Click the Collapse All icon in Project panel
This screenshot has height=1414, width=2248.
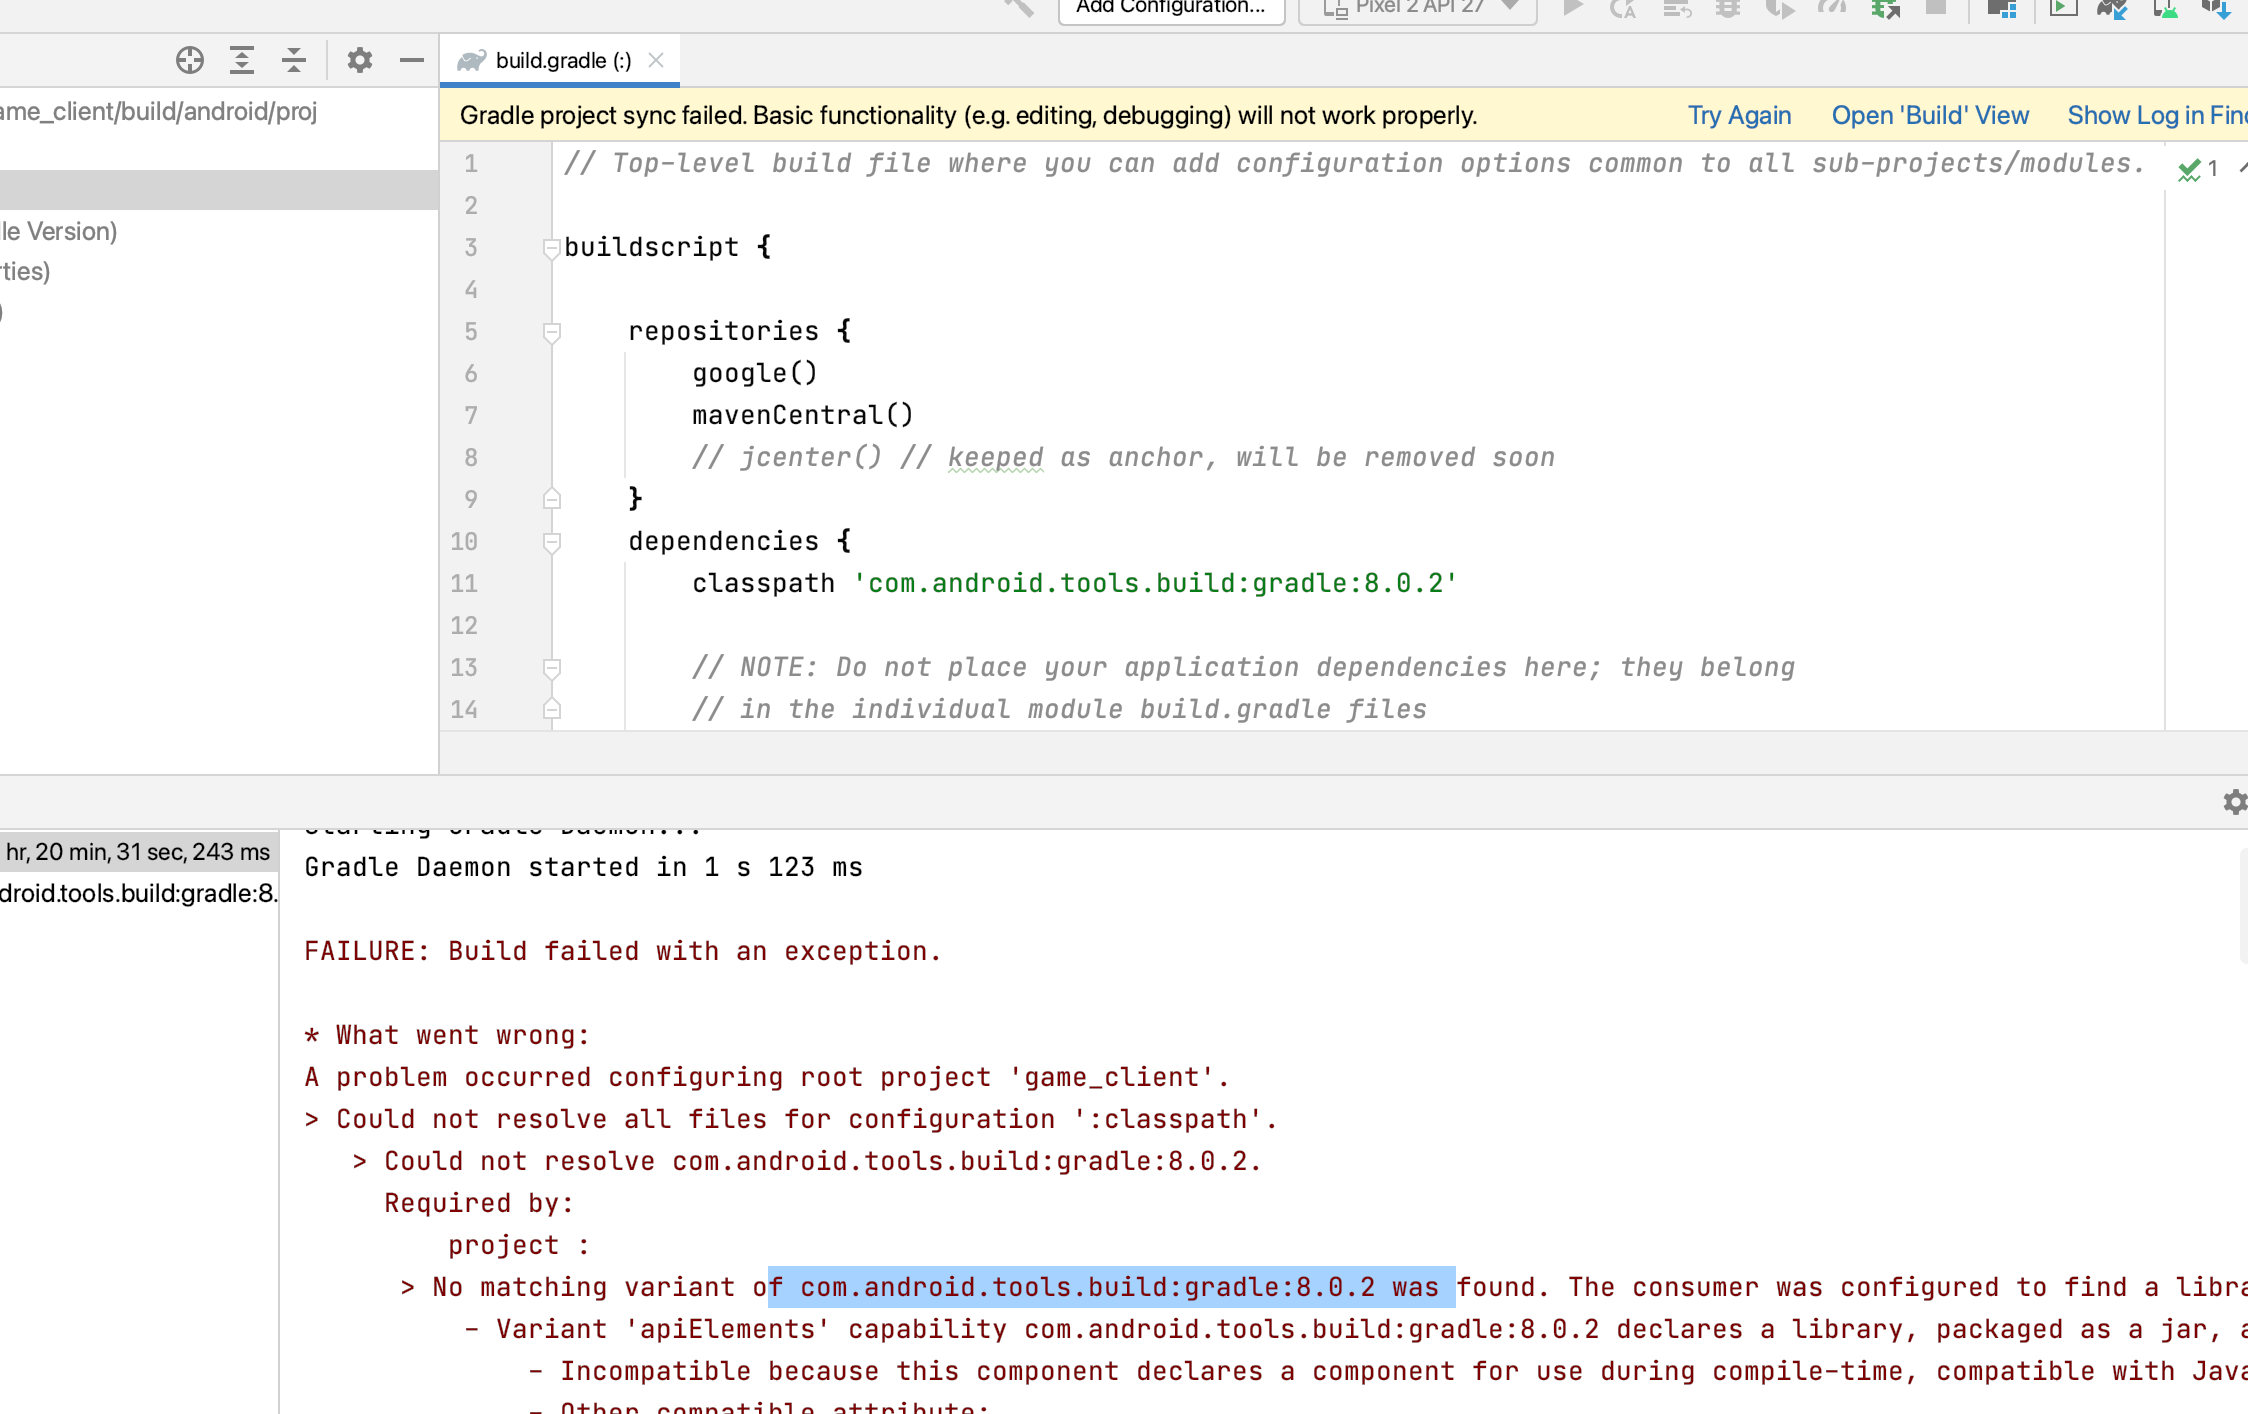point(293,60)
